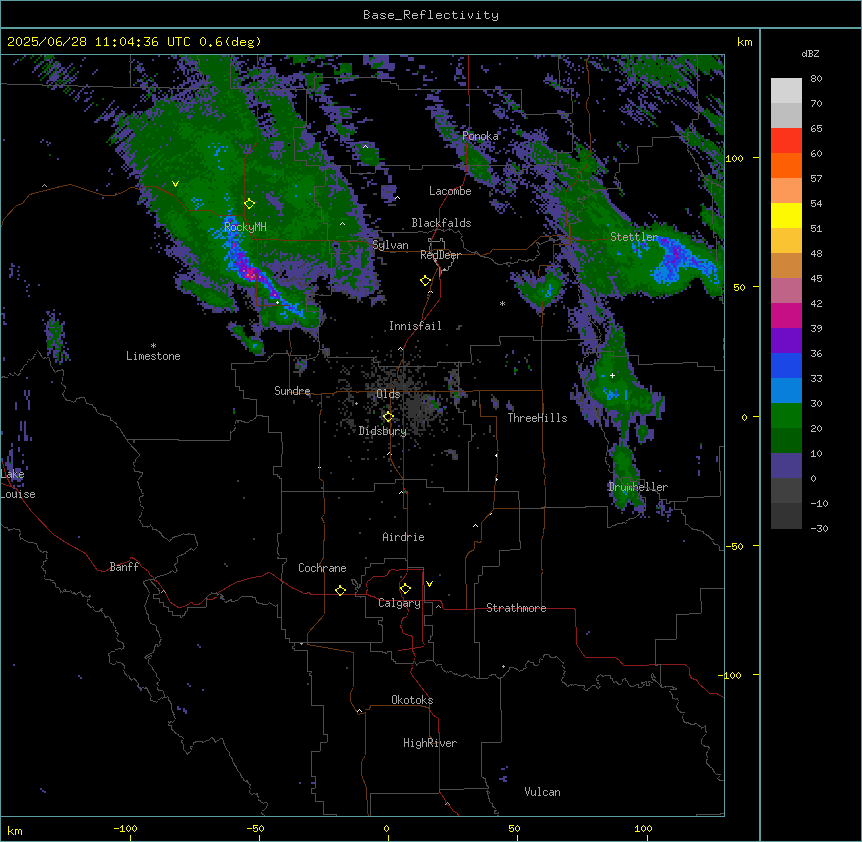Select the bright green 20-30 dBZ legend swatch
The image size is (862, 842).
pos(786,416)
